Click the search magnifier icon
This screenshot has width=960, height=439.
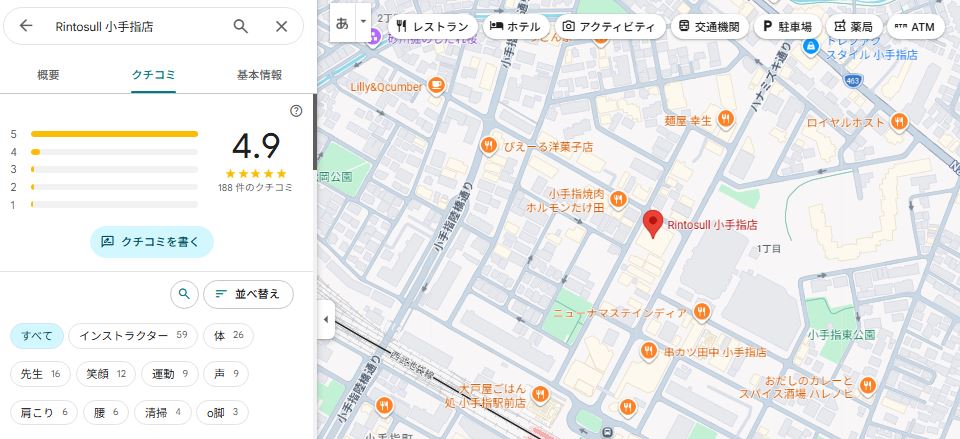coord(240,27)
